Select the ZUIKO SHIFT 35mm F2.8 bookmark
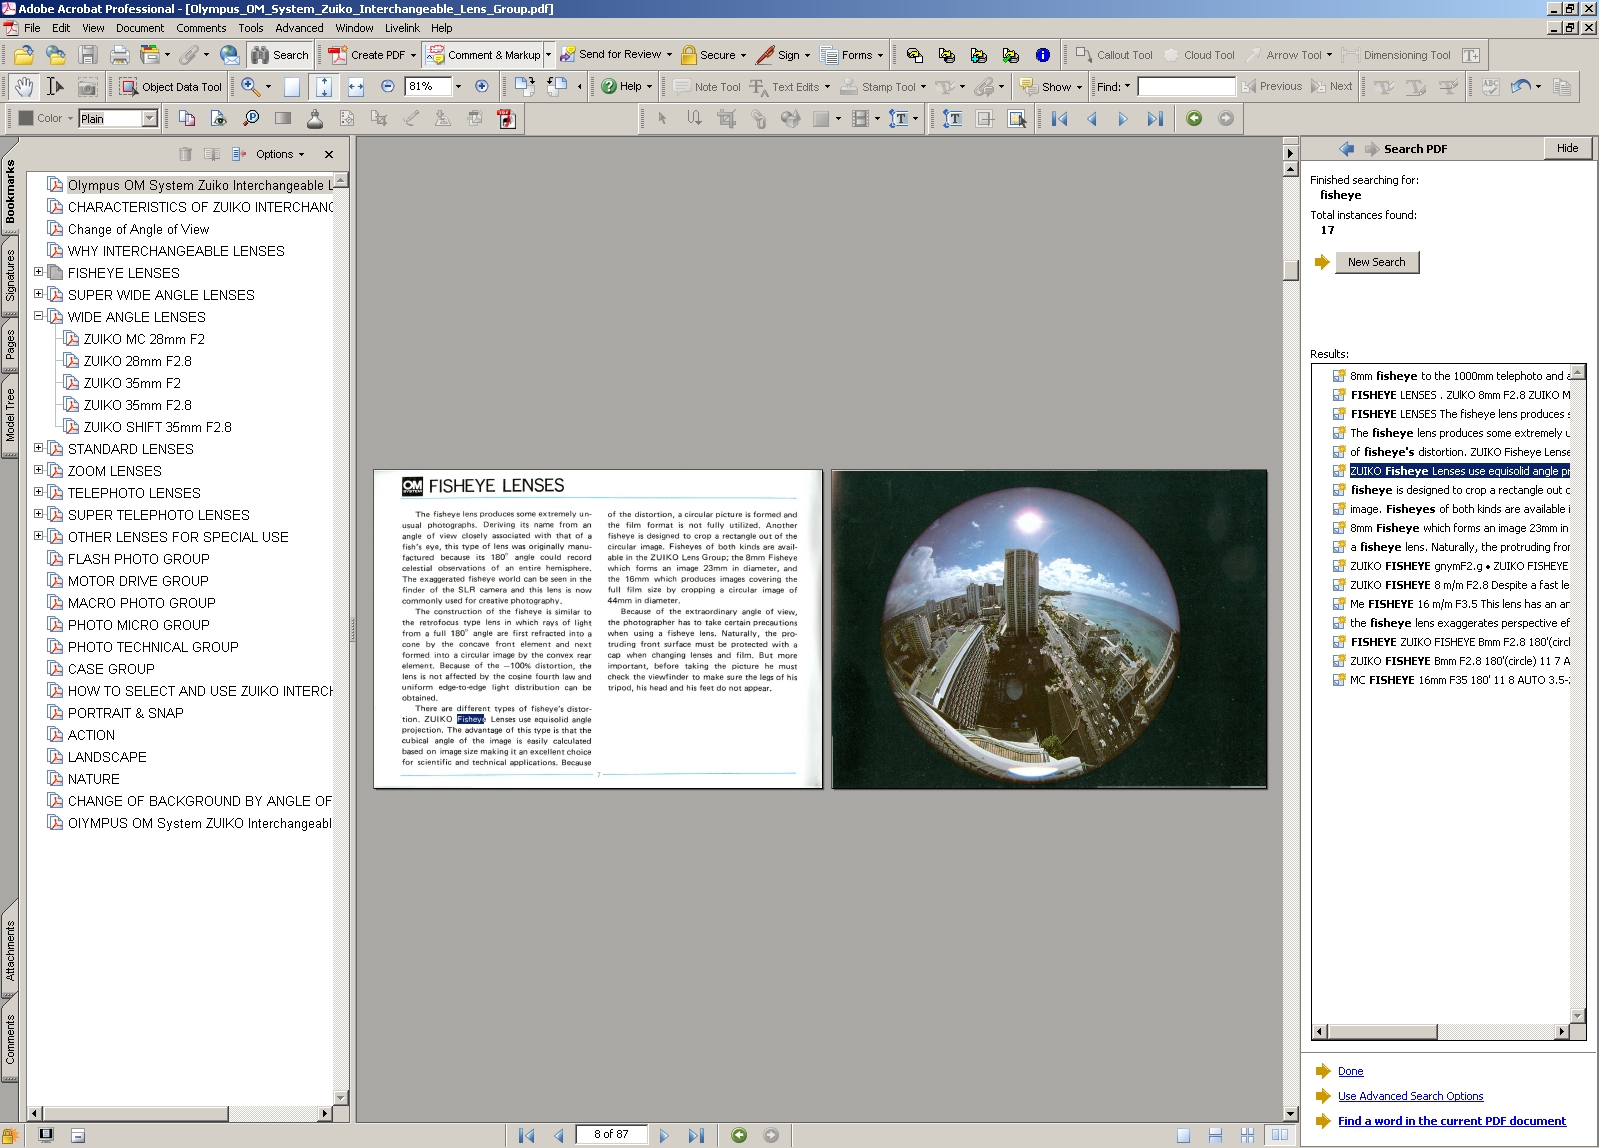 (157, 427)
